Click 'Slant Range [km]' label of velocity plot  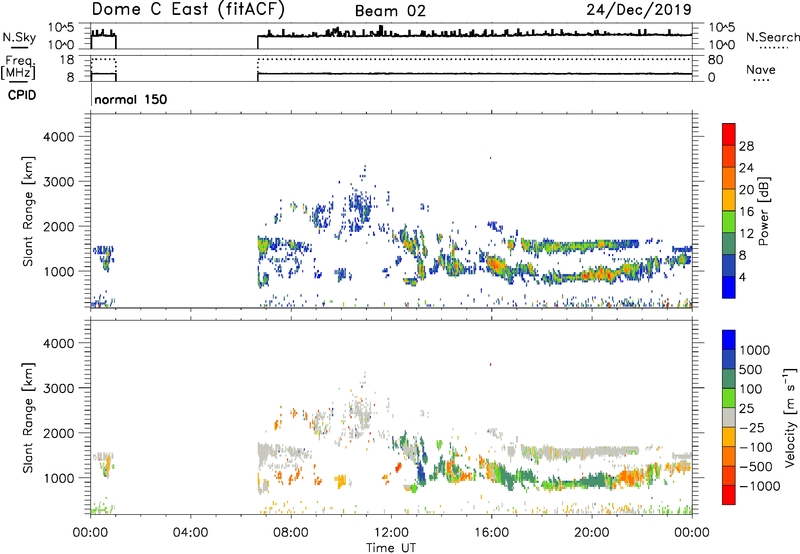click(x=28, y=418)
